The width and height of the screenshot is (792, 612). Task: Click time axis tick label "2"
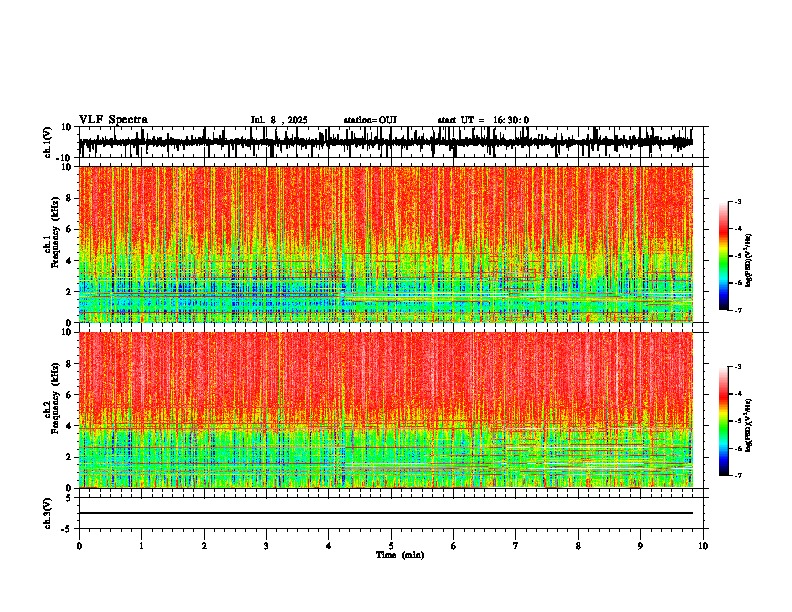coord(204,546)
